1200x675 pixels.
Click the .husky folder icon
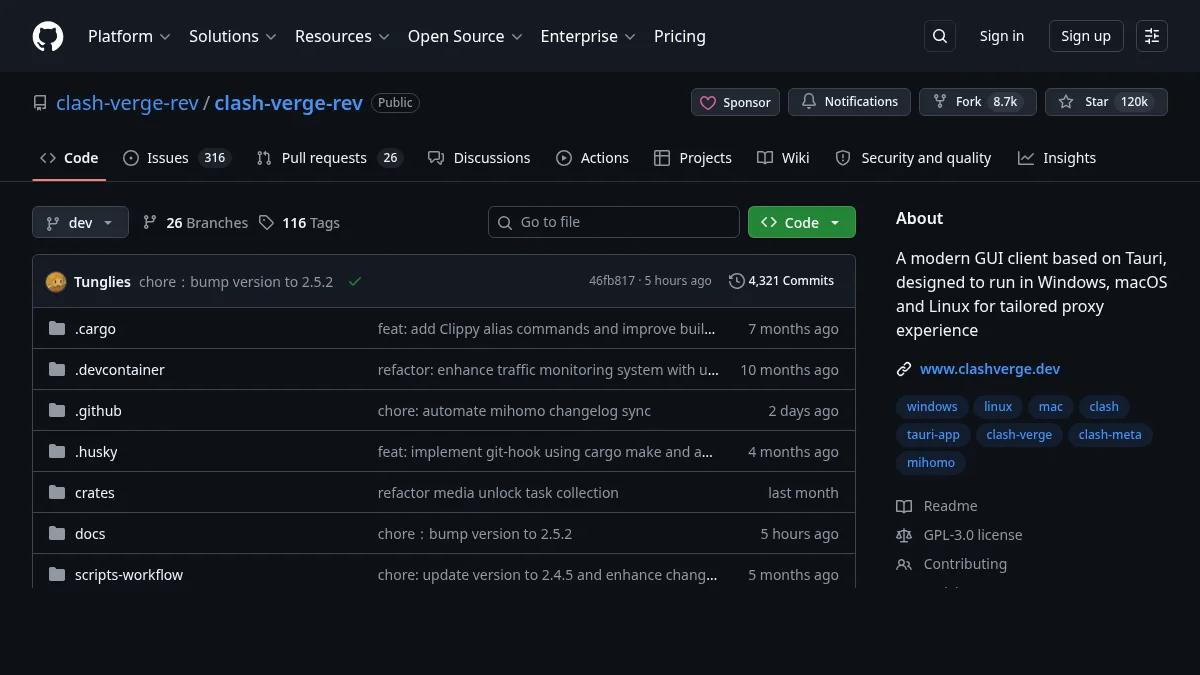click(57, 452)
